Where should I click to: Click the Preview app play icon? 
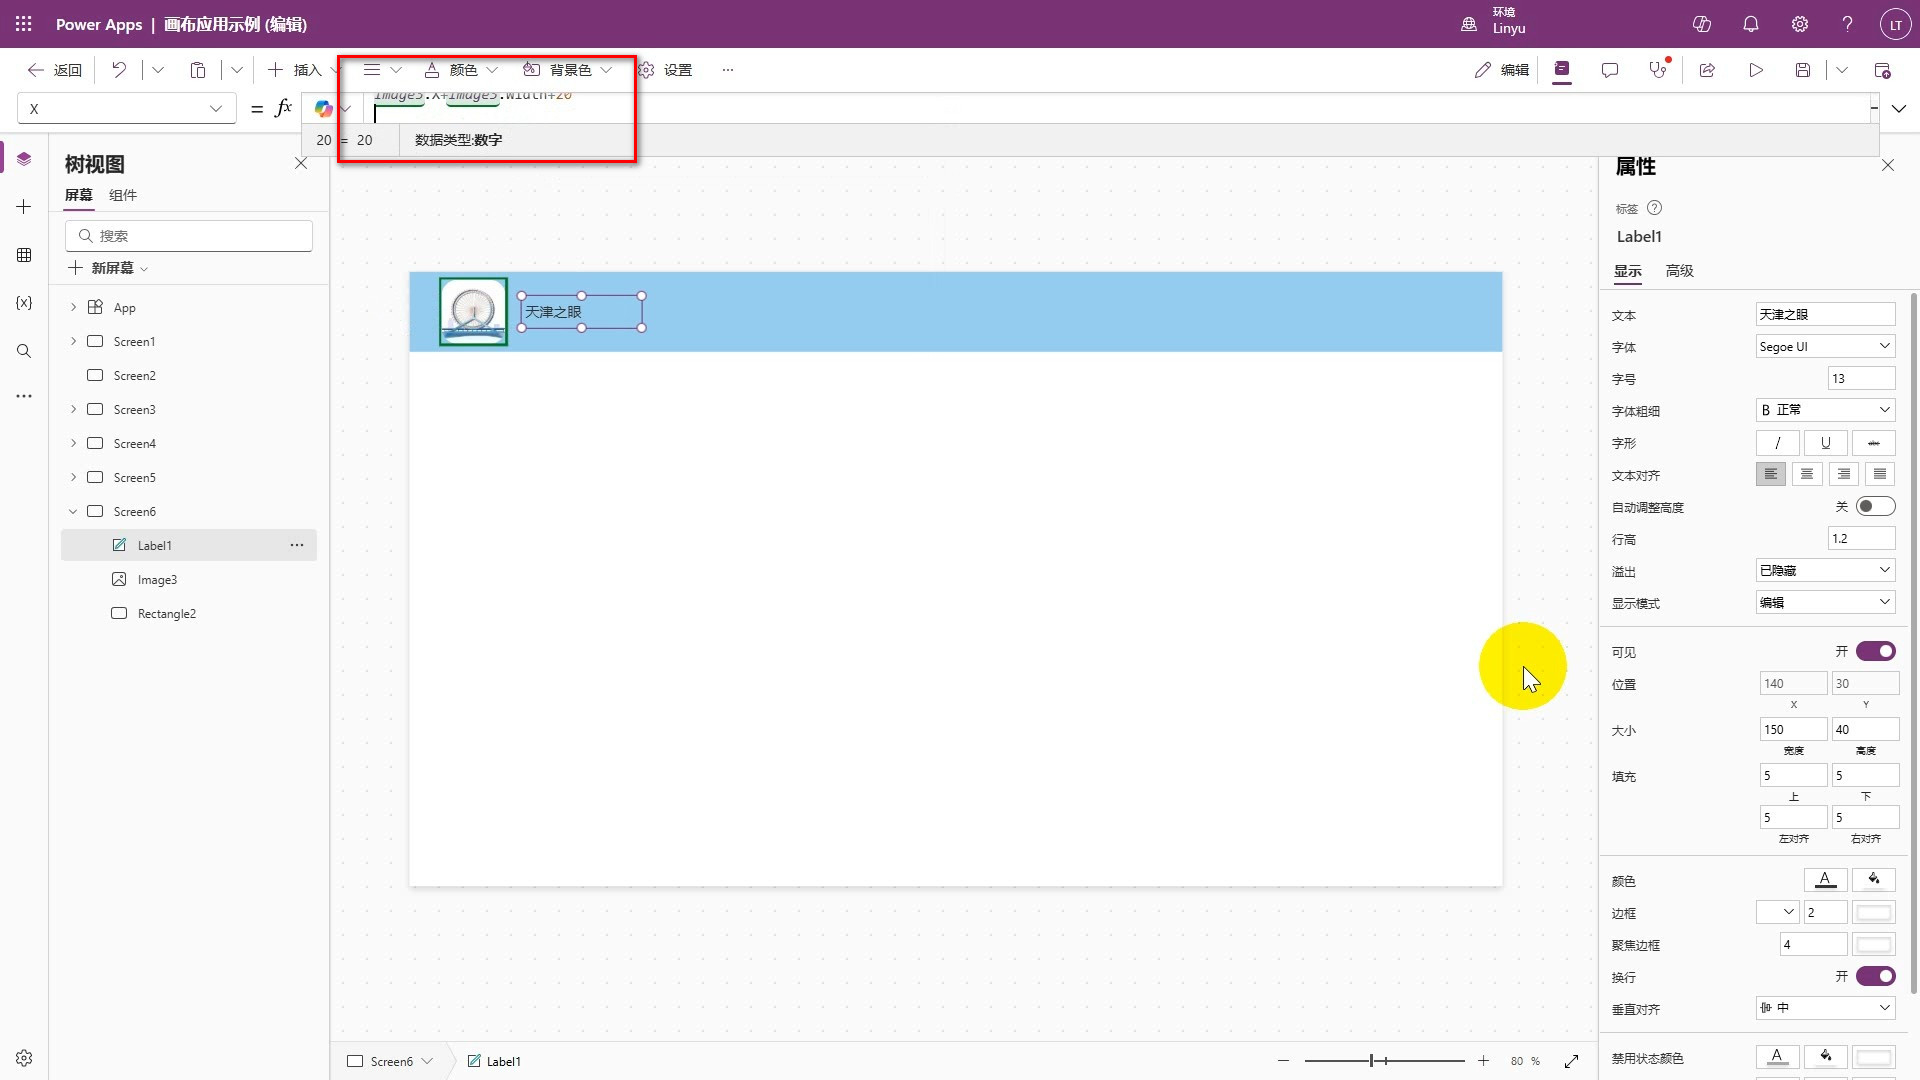(1755, 70)
